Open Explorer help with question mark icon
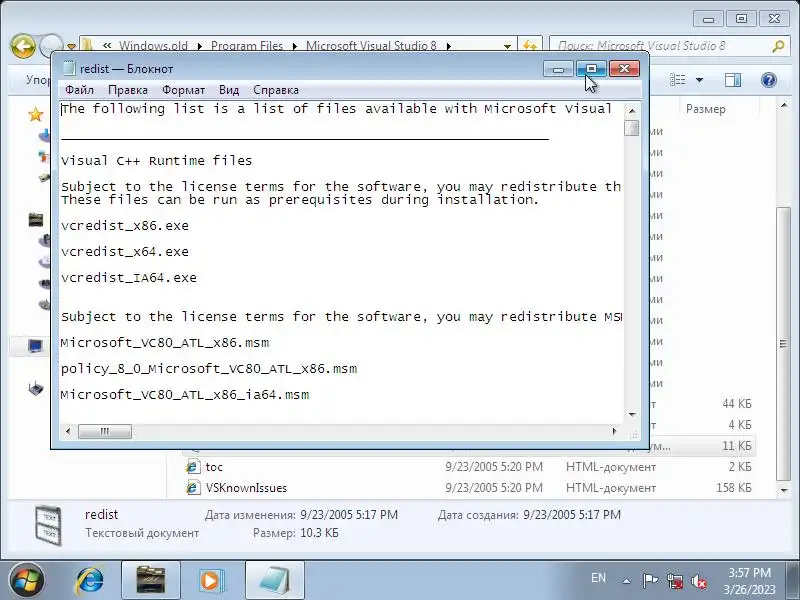This screenshot has width=800, height=600. (x=768, y=80)
